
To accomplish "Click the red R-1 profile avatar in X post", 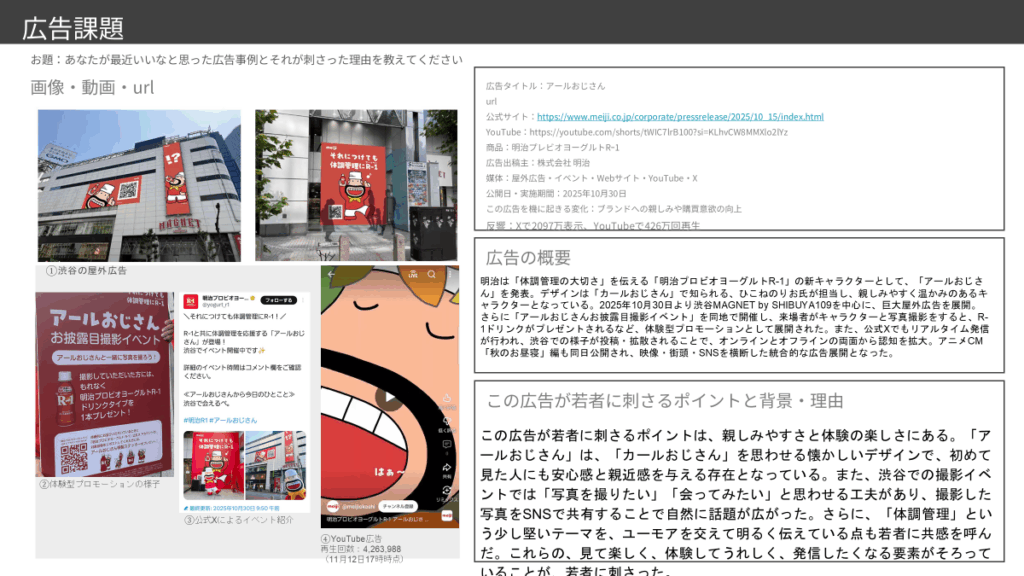I will point(189,301).
